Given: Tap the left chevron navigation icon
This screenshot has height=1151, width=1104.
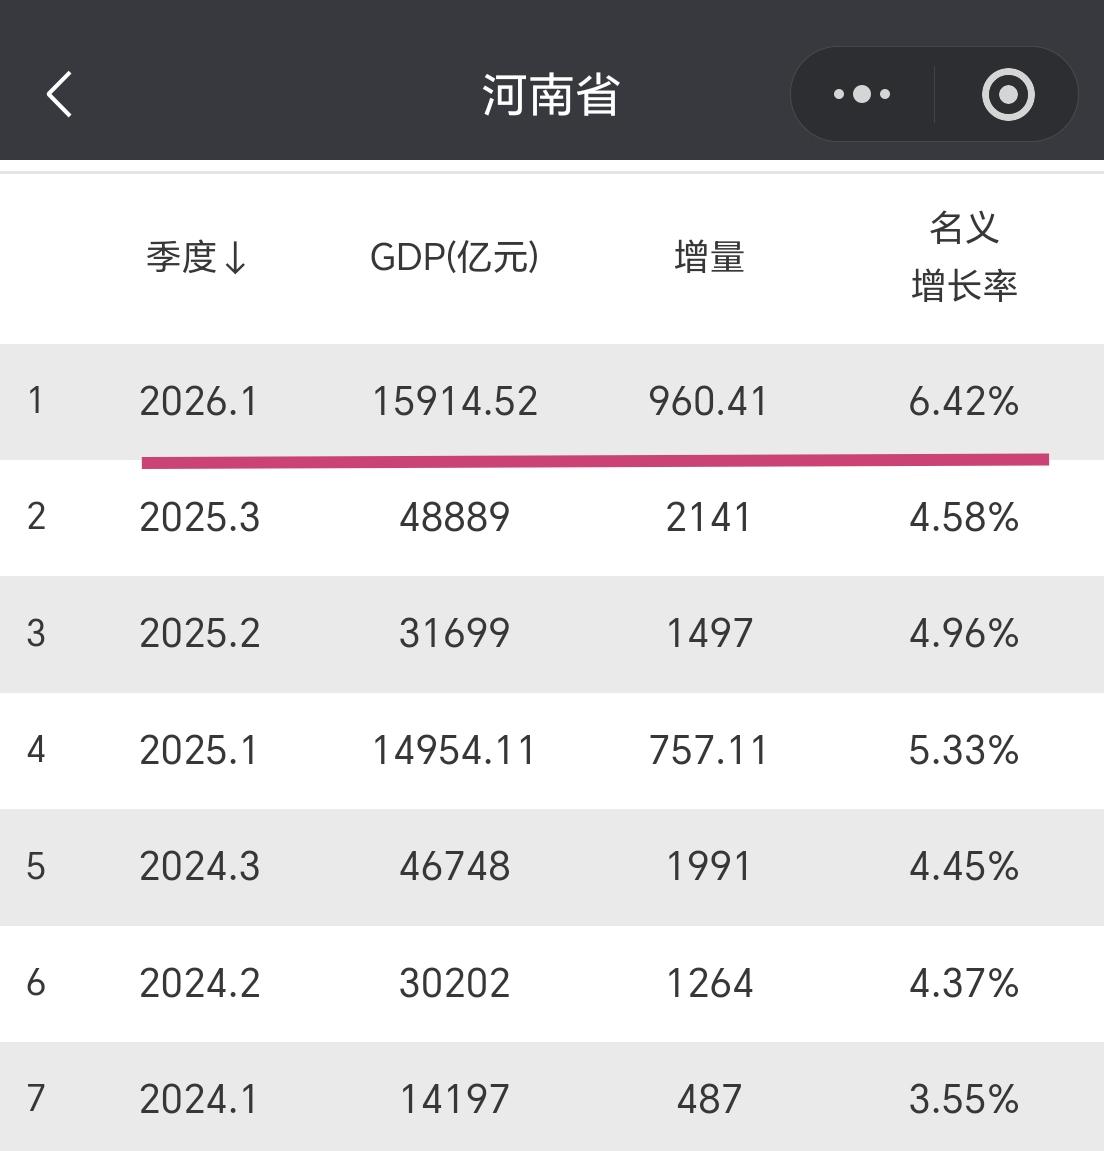Looking at the screenshot, I should pyautogui.click(x=59, y=94).
